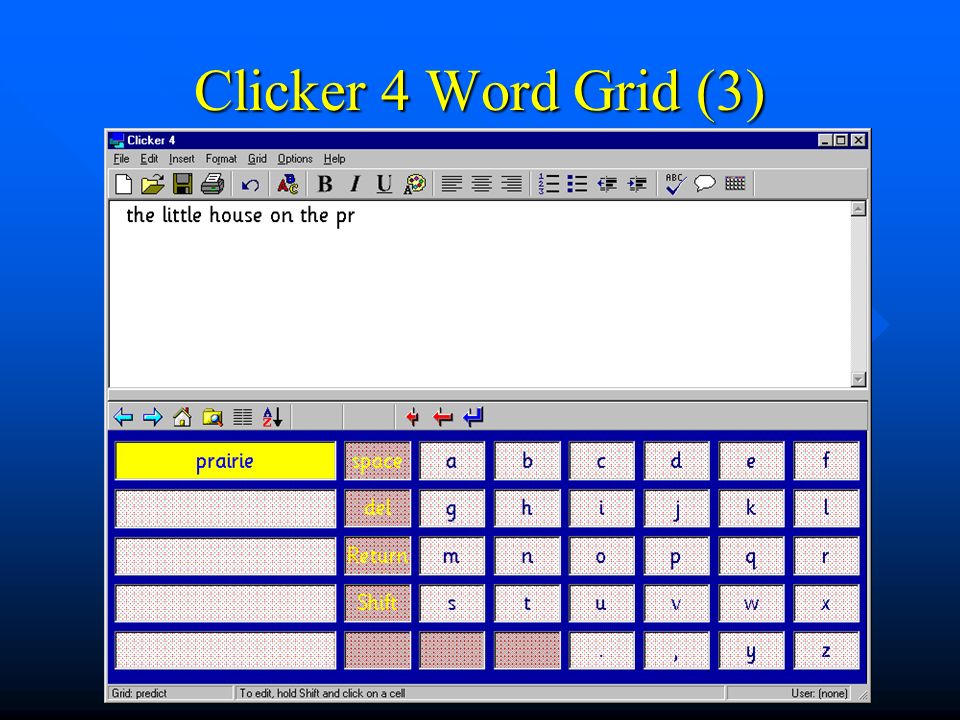Image resolution: width=960 pixels, height=720 pixels.
Task: Sort cells alphabetically with A-Z icon
Action: click(272, 417)
